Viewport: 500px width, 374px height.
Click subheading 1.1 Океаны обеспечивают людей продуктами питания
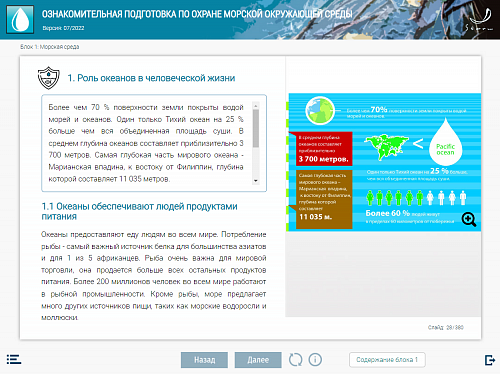(x=139, y=211)
